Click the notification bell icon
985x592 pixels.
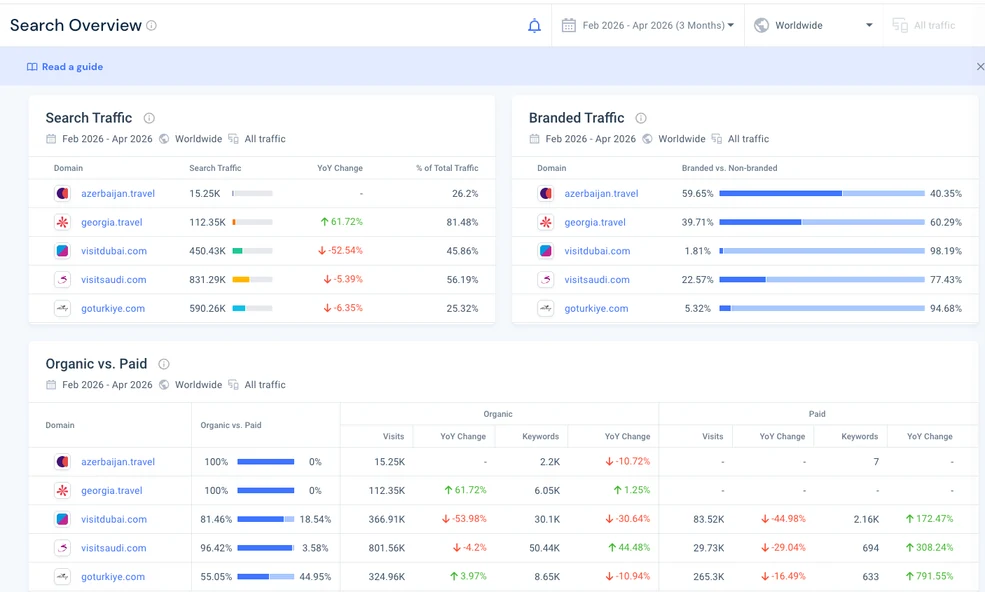[534, 26]
